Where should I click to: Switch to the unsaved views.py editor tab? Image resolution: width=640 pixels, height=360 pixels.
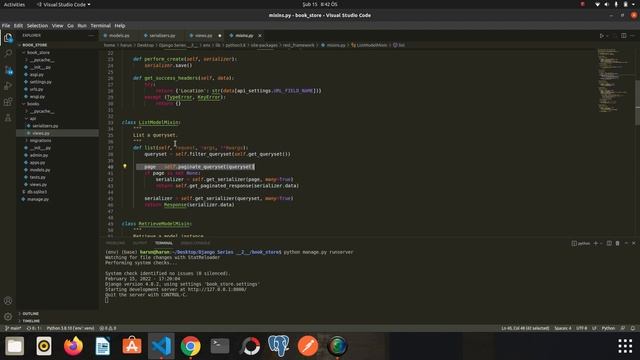pyautogui.click(x=203, y=36)
